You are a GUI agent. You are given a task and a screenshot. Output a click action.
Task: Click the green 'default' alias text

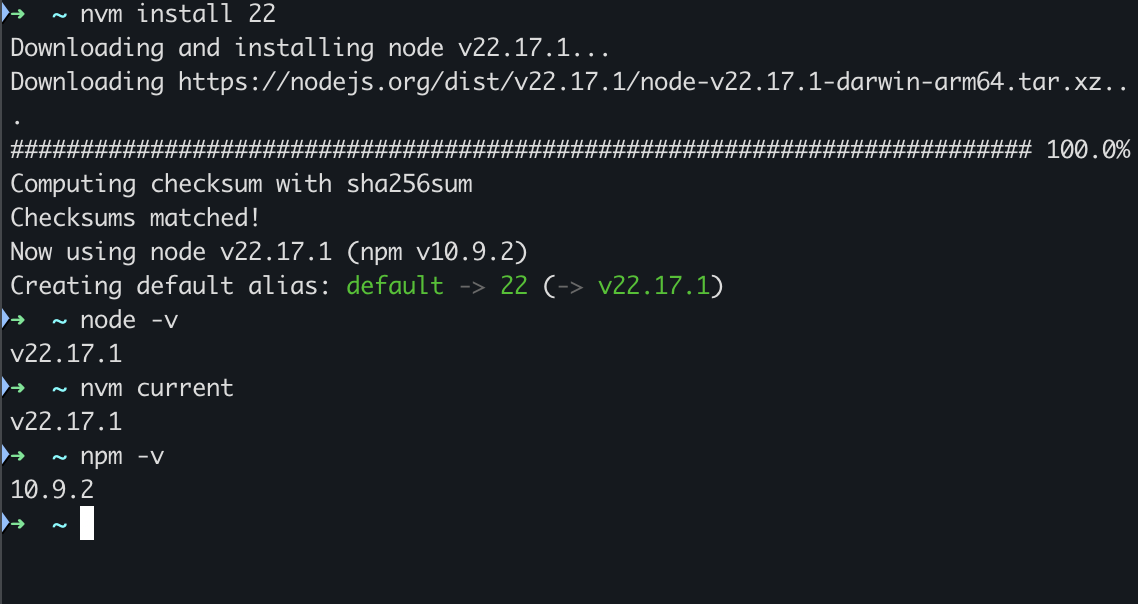(395, 285)
